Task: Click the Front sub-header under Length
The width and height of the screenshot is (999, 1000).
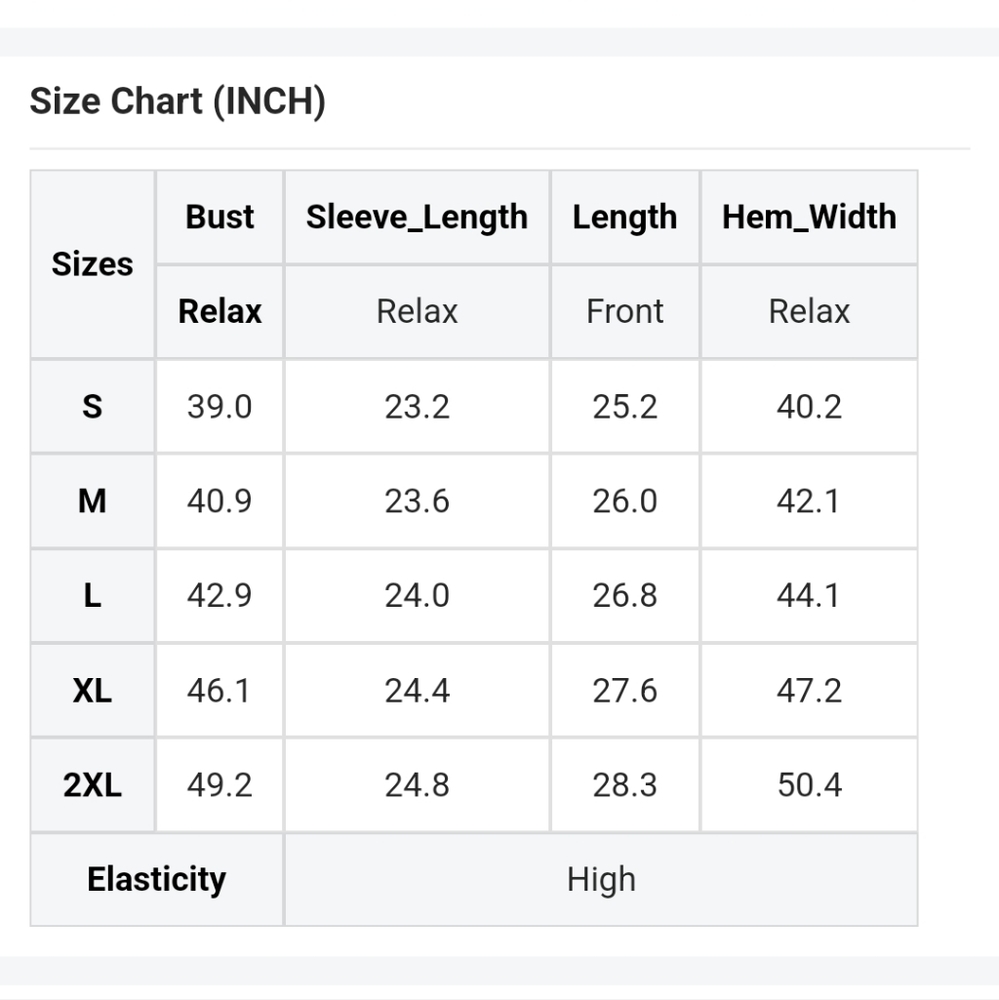Action: (624, 311)
